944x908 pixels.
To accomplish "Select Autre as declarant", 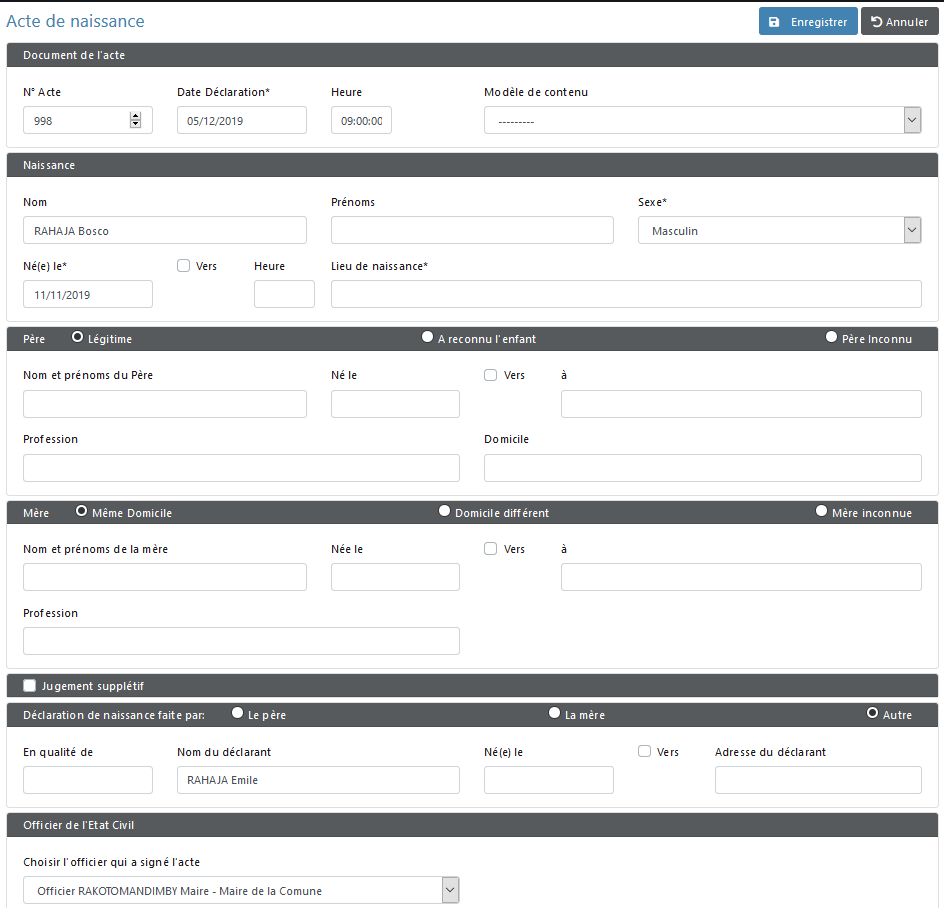I will click(872, 713).
